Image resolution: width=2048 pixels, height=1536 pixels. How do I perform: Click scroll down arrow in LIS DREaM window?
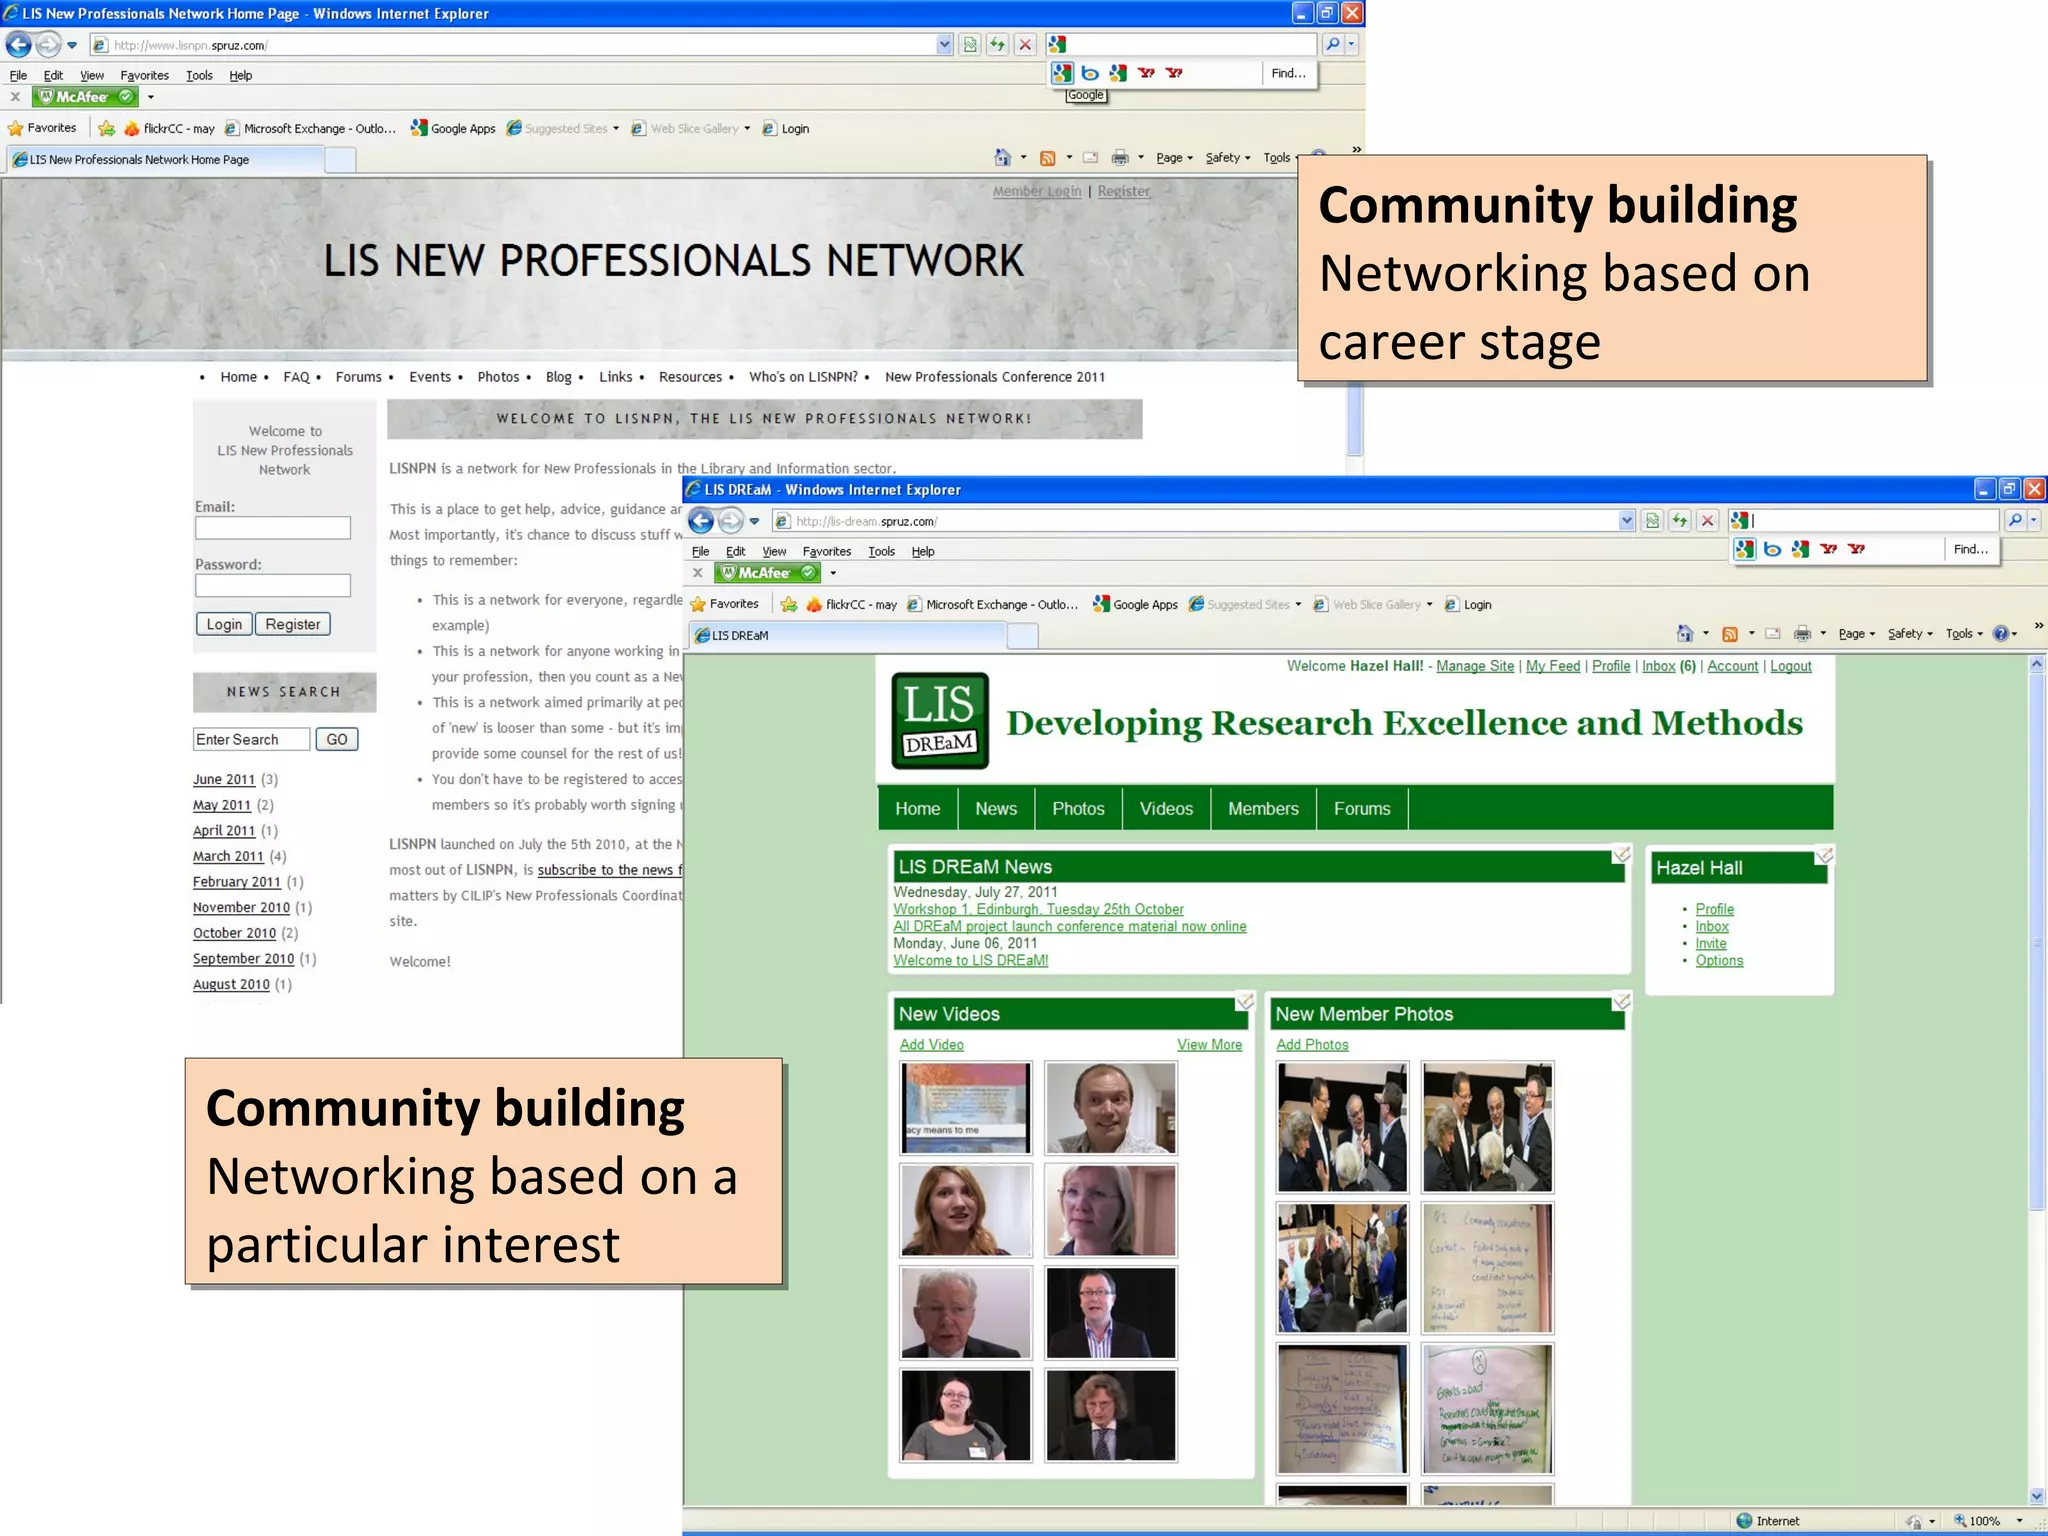pyautogui.click(x=2037, y=1496)
